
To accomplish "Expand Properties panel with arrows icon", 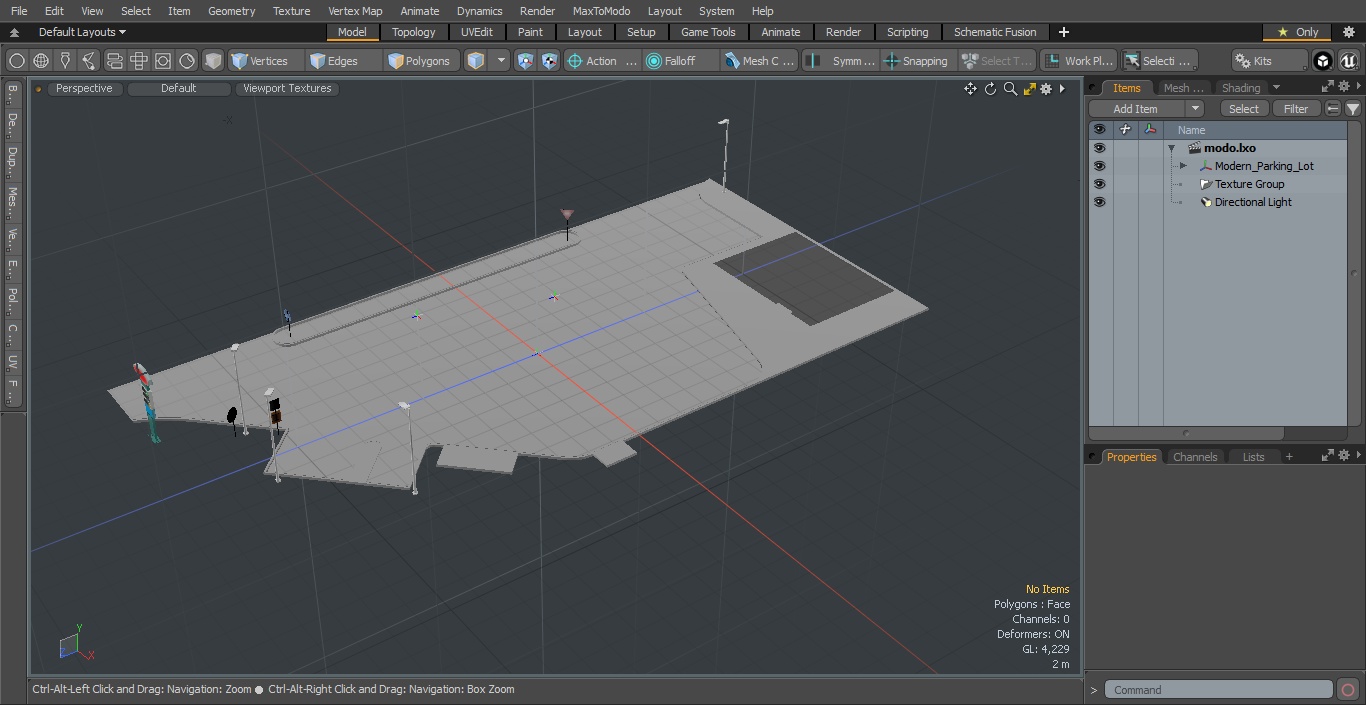I will [x=1328, y=456].
